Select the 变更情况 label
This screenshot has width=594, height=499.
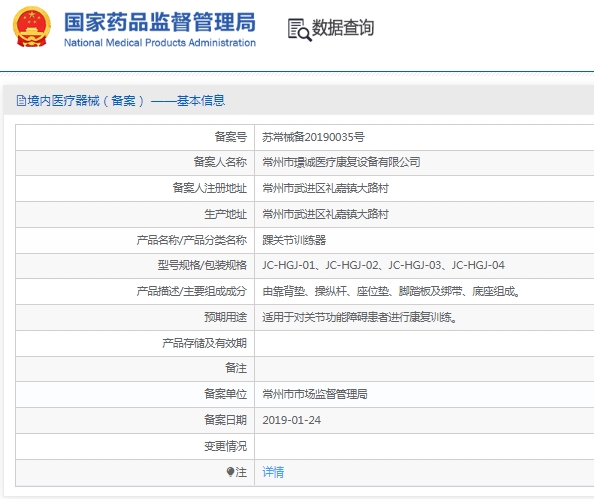pyautogui.click(x=225, y=446)
